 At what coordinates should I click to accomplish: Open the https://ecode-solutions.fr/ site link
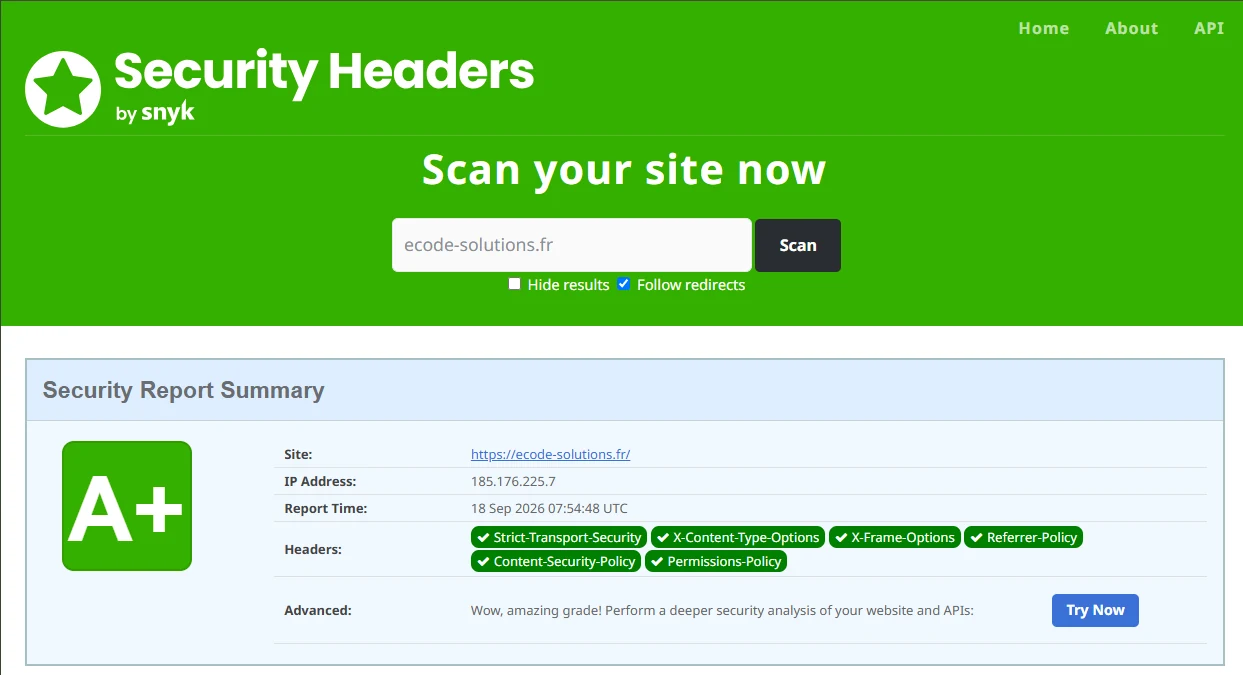550,454
